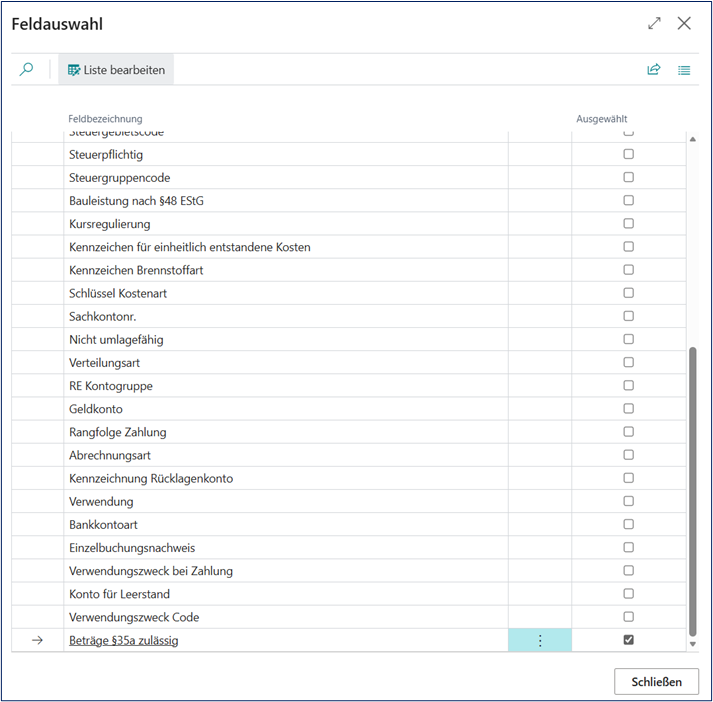Screen dimensions: 713x702
Task: Click the Schließen button
Action: tap(656, 682)
